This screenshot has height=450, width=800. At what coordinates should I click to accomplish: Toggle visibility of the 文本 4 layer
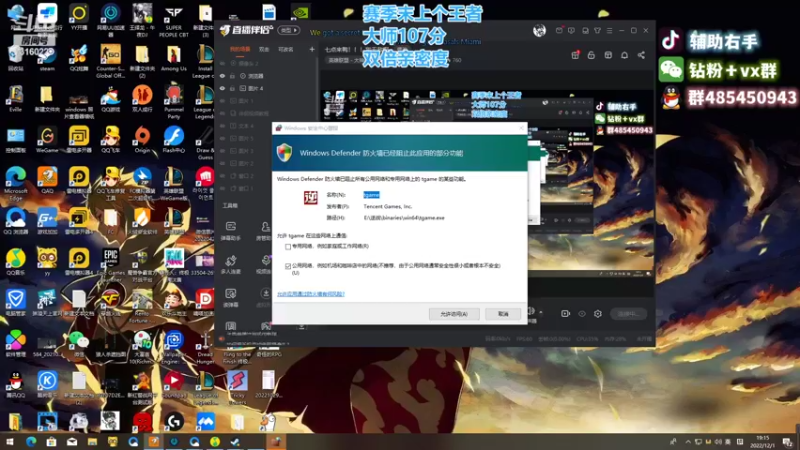(222, 126)
